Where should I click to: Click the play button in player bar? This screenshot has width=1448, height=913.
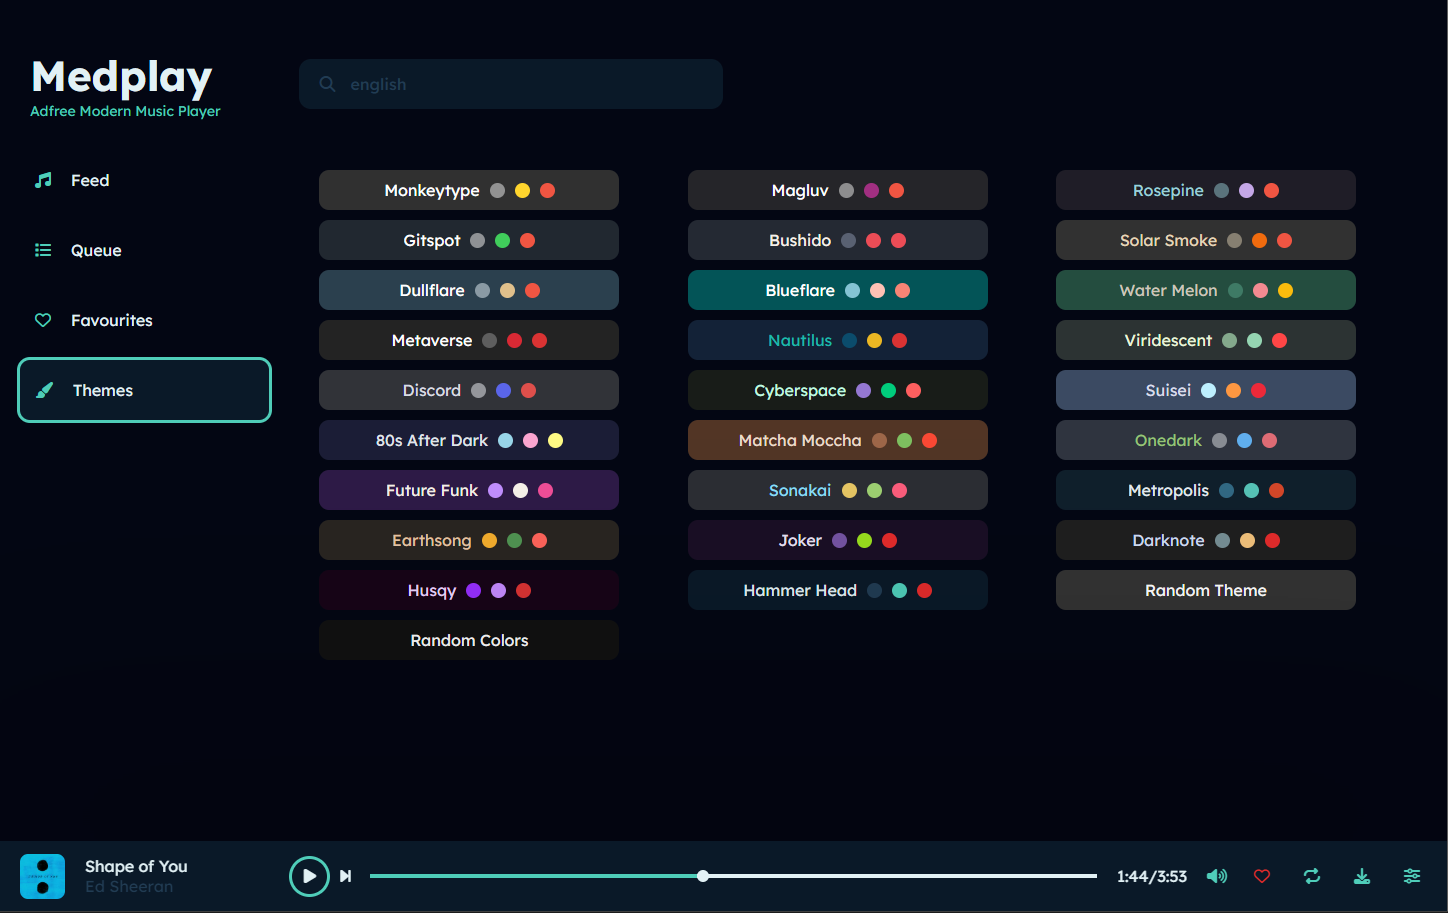point(309,877)
